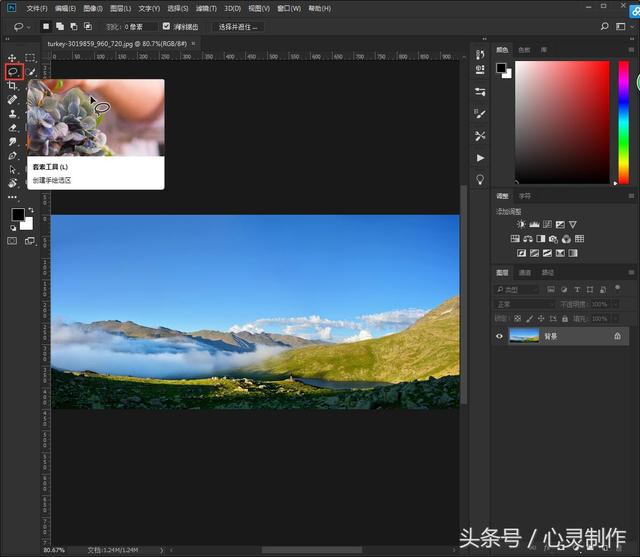The width and height of the screenshot is (640, 557).
Task: Add a Color Balance scales adjustment
Action: [x=528, y=239]
